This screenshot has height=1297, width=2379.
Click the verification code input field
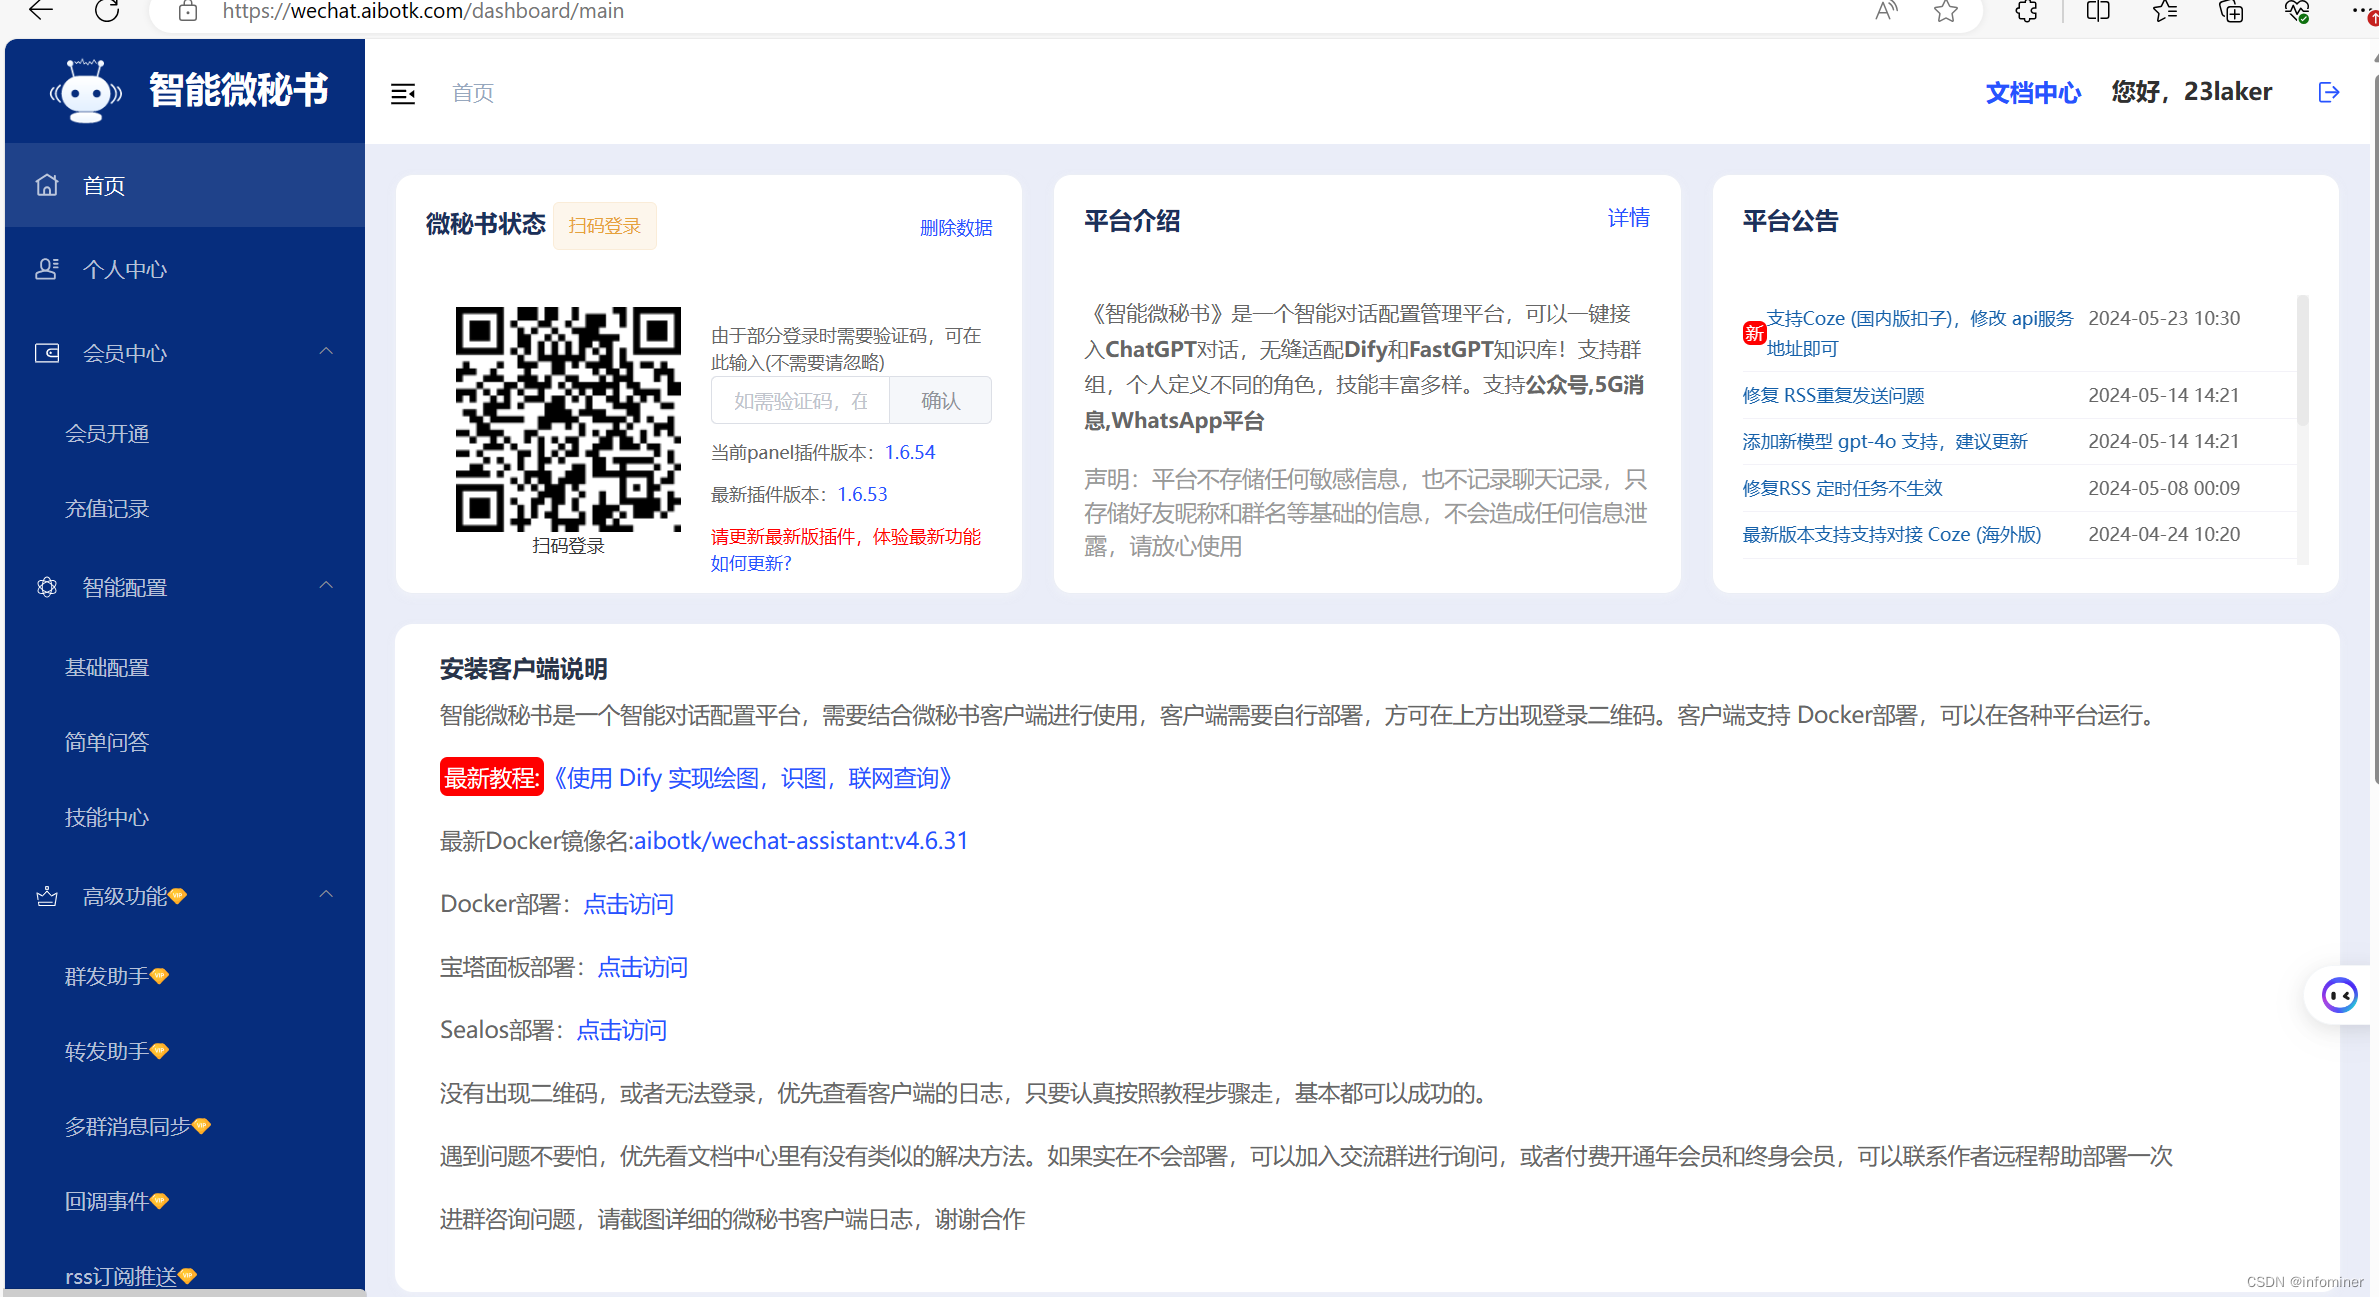tap(800, 401)
